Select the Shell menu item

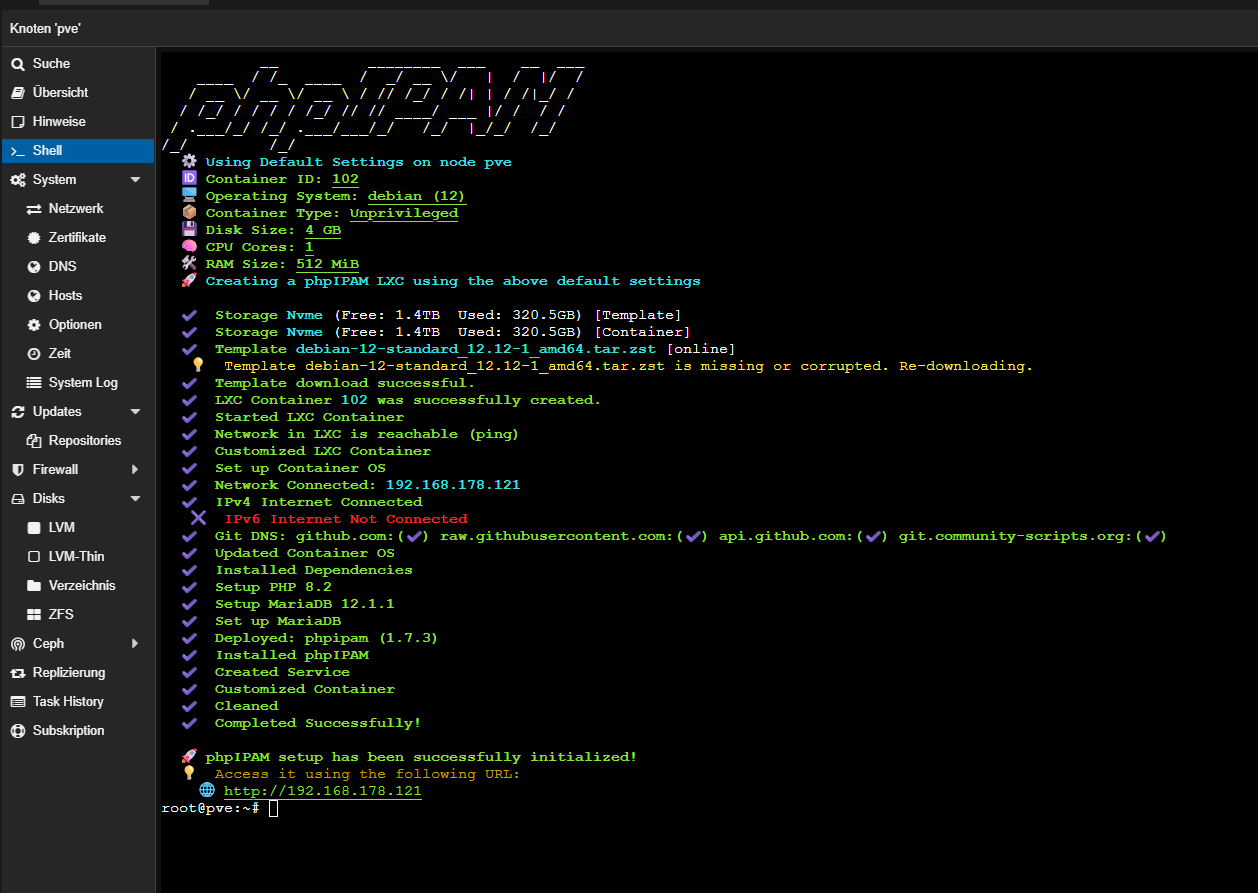[x=48, y=151]
